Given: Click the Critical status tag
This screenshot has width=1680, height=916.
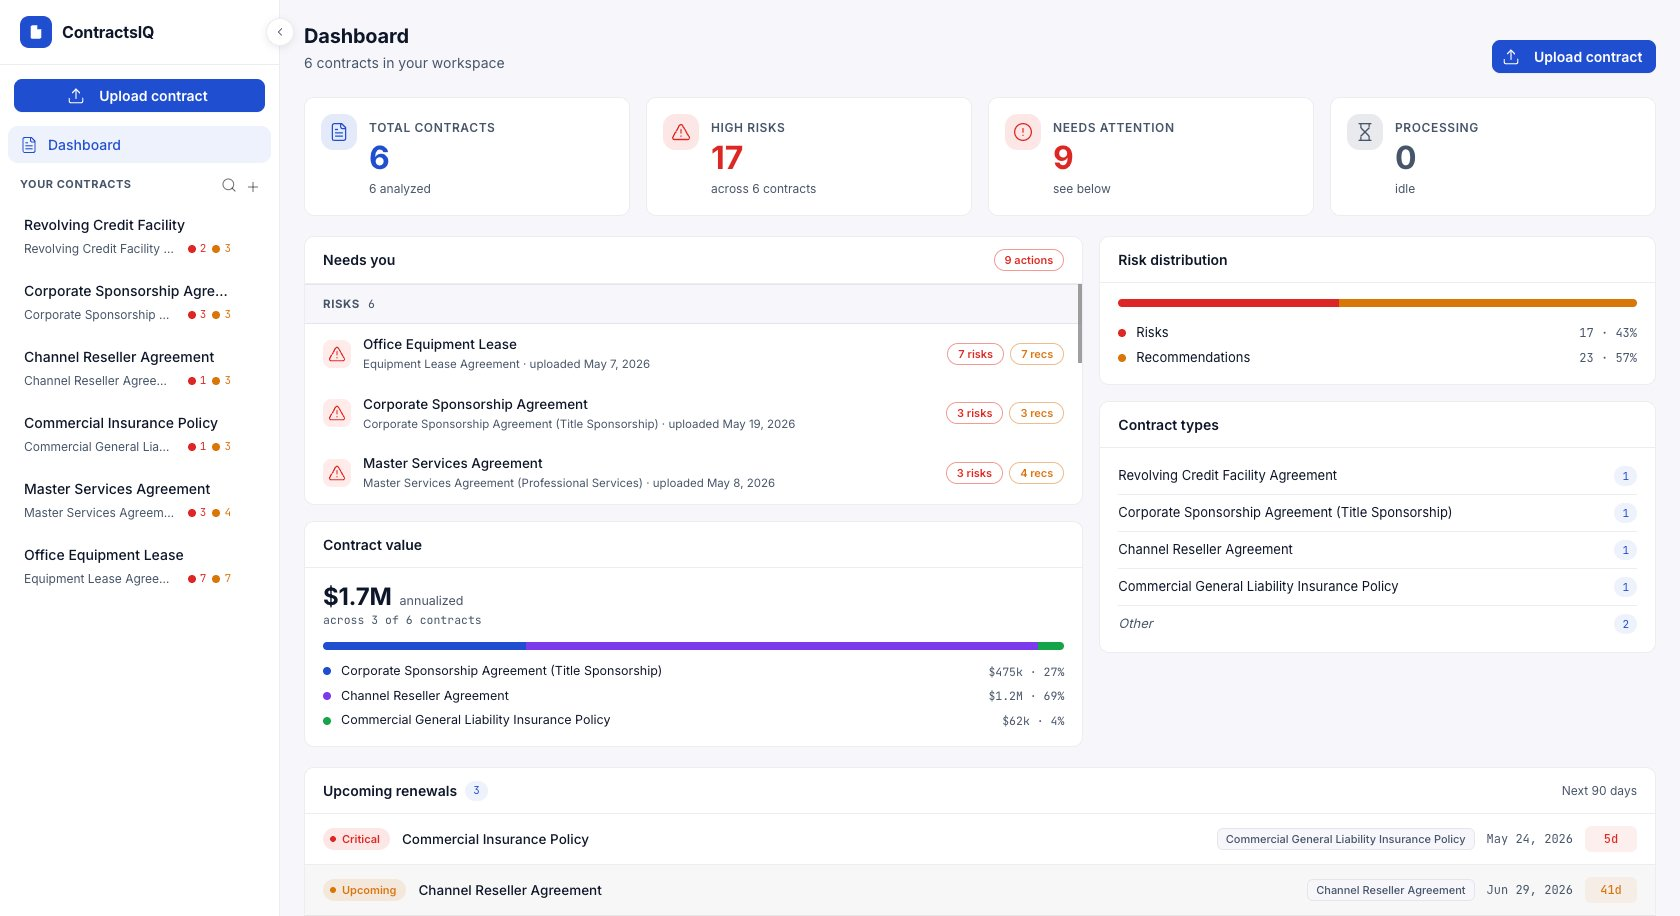Looking at the screenshot, I should (355, 839).
